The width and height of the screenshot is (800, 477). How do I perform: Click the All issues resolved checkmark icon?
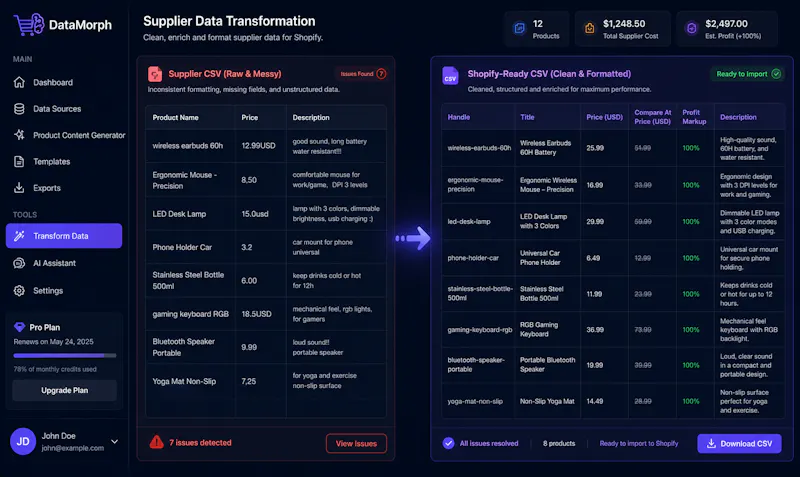point(448,443)
